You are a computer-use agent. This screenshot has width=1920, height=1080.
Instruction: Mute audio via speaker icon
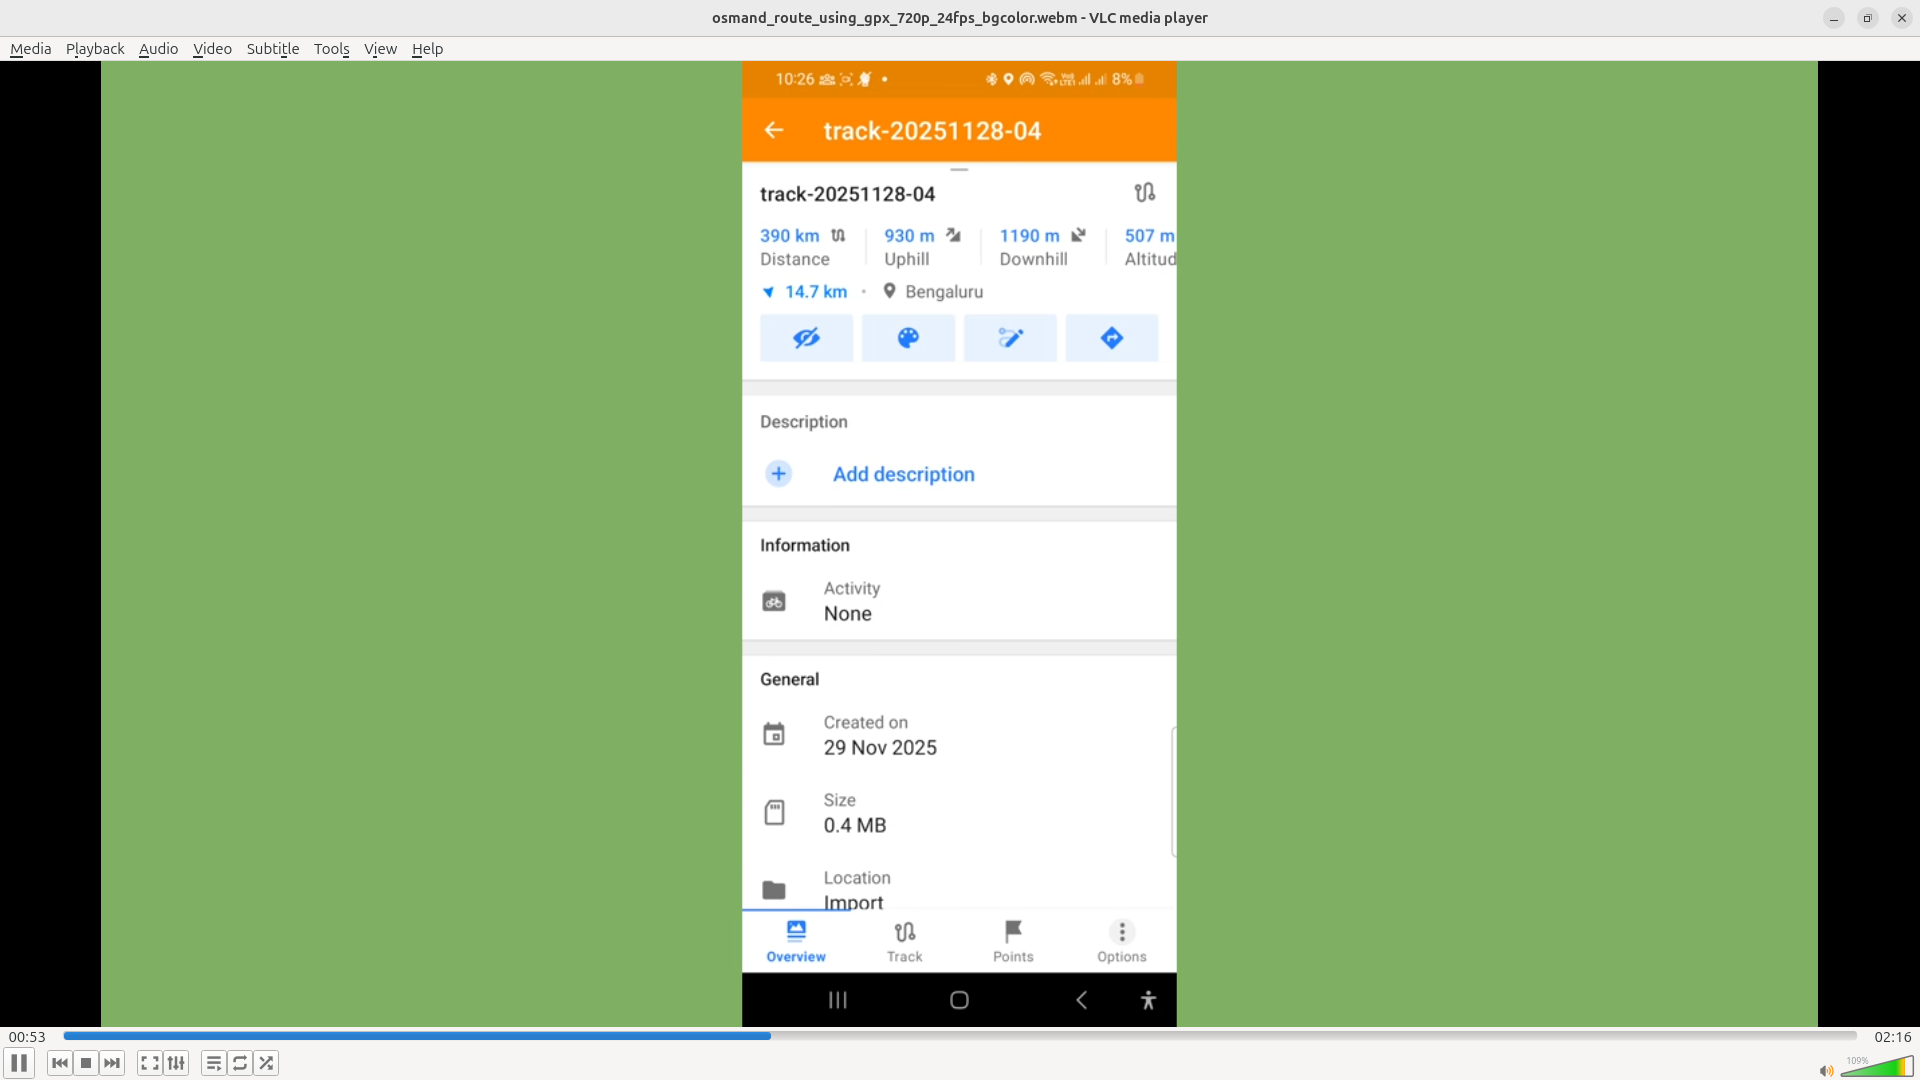click(x=1826, y=1070)
